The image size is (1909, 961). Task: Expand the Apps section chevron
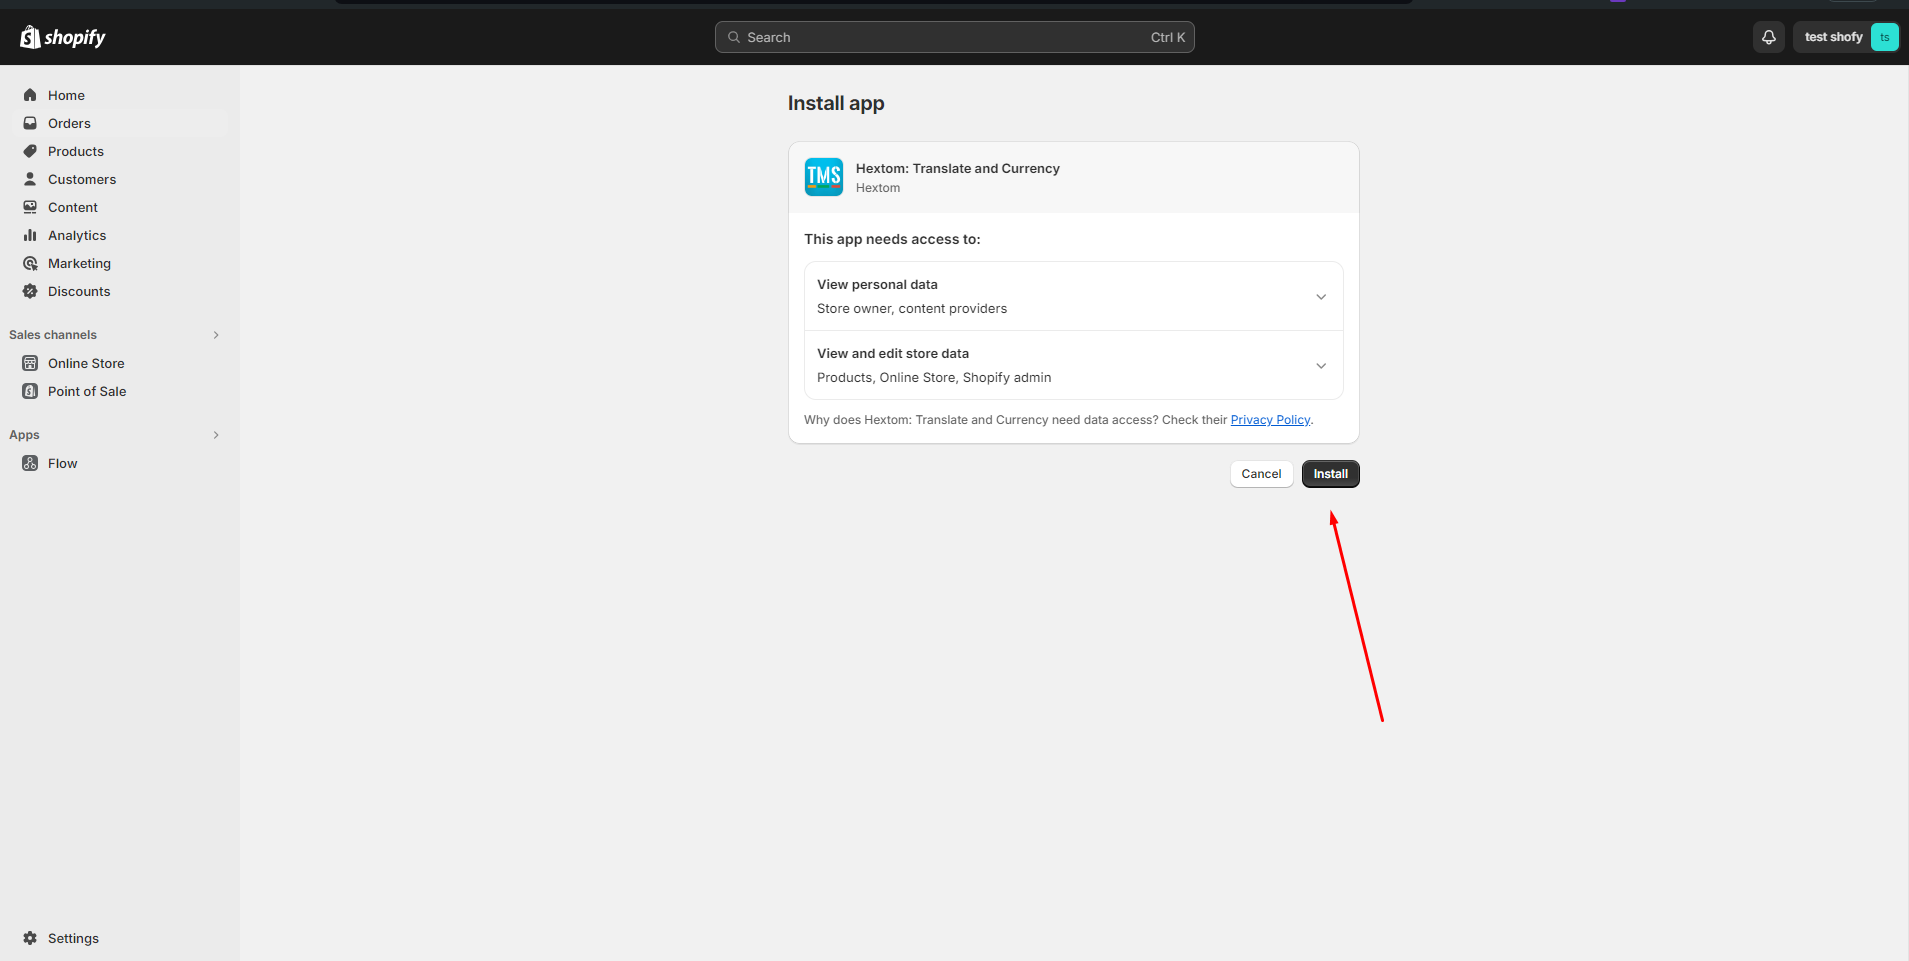pyautogui.click(x=216, y=435)
